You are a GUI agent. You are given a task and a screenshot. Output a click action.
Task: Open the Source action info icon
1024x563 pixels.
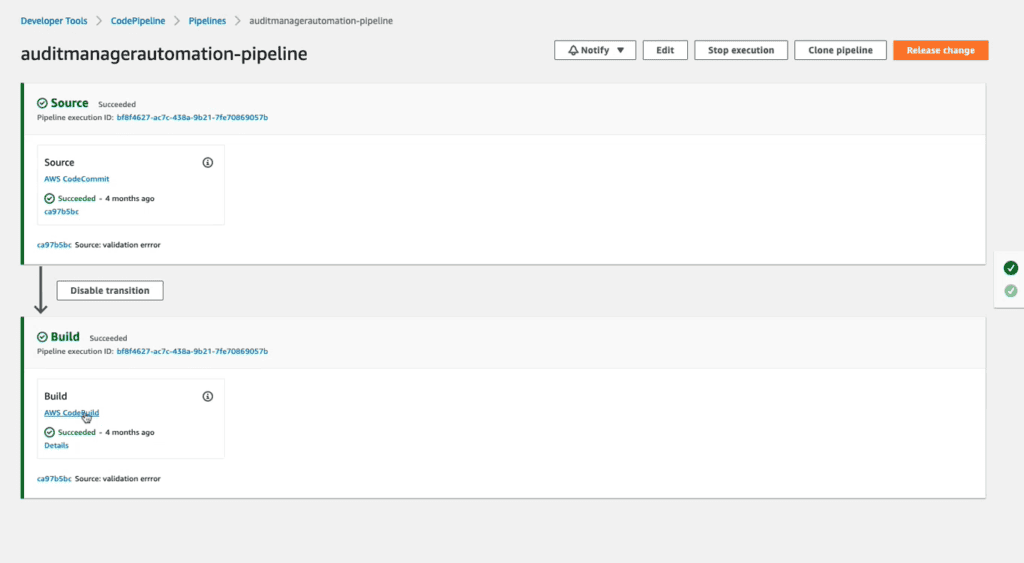(x=208, y=163)
